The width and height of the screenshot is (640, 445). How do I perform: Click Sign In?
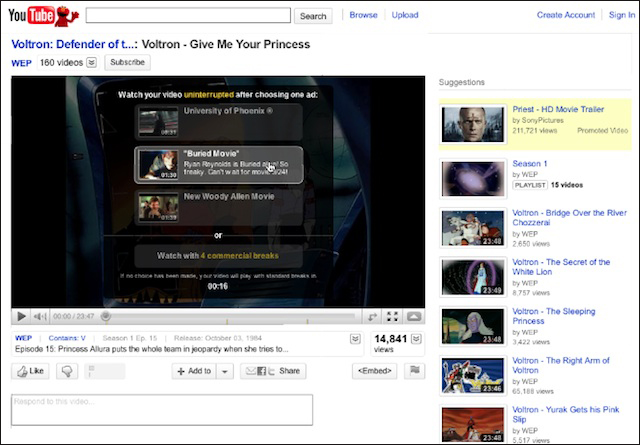[x=622, y=15]
